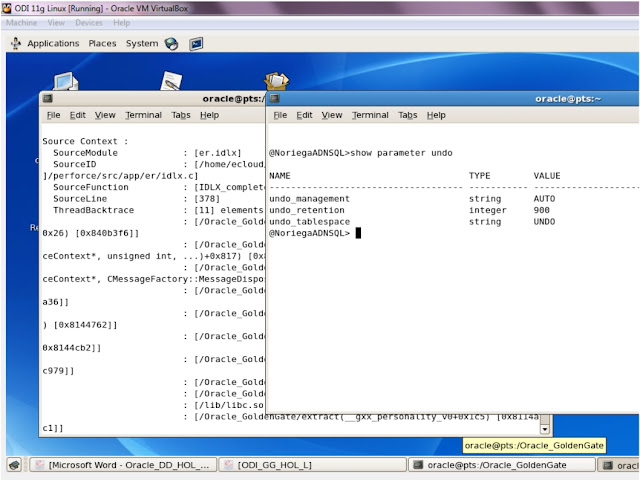Open the VirtualBox Help menu
The width and height of the screenshot is (640, 480).
(121, 23)
